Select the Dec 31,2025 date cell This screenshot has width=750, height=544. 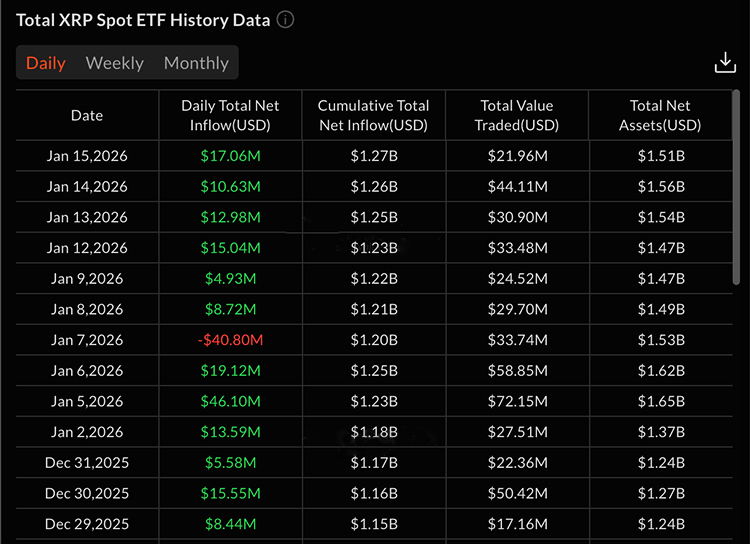pos(87,463)
